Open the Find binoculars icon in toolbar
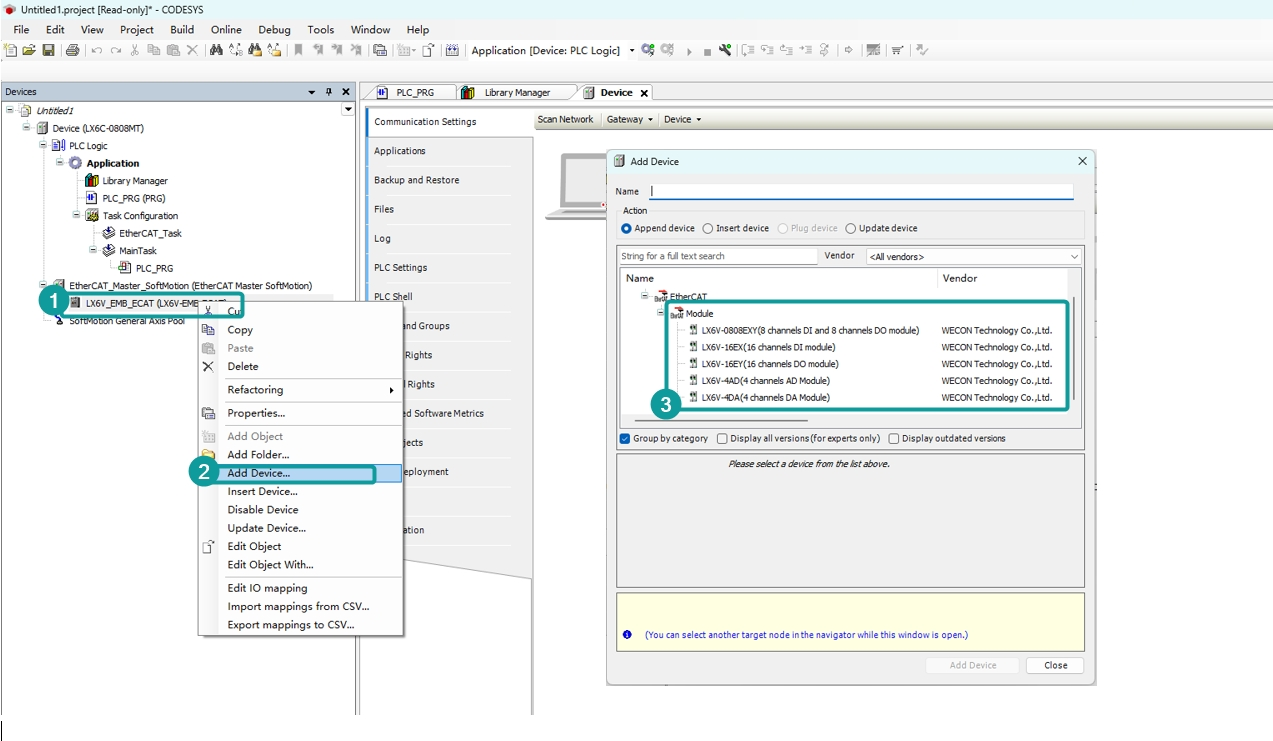This screenshot has width=1273, height=741. pyautogui.click(x=216, y=50)
